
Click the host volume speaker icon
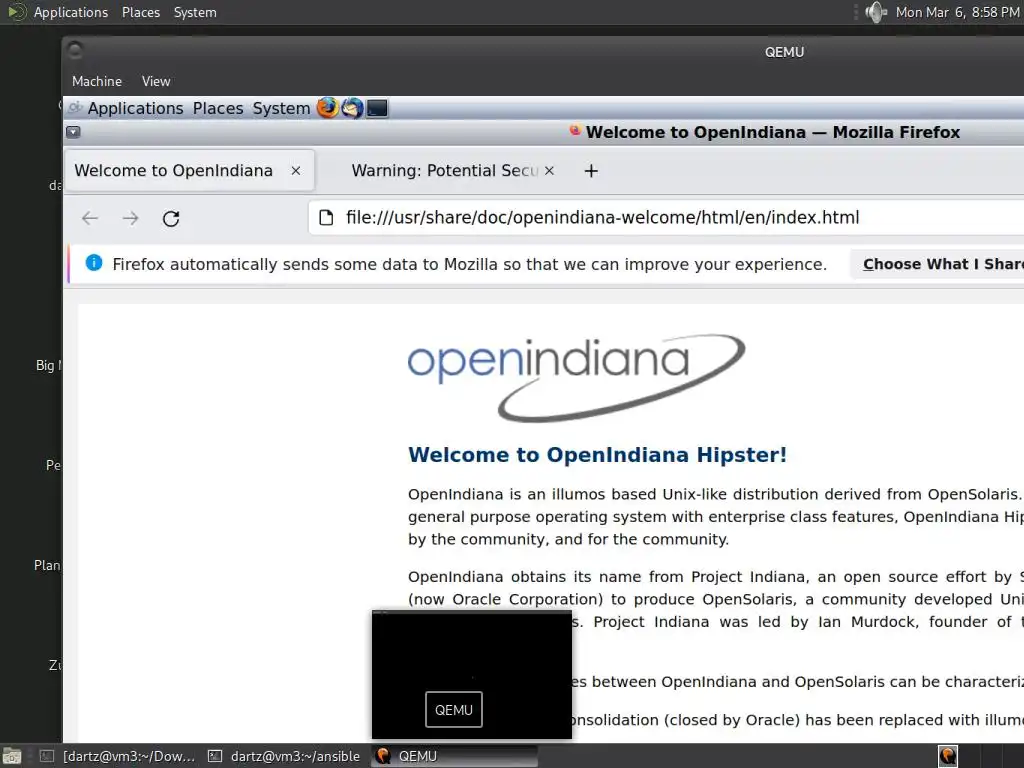pyautogui.click(x=876, y=12)
